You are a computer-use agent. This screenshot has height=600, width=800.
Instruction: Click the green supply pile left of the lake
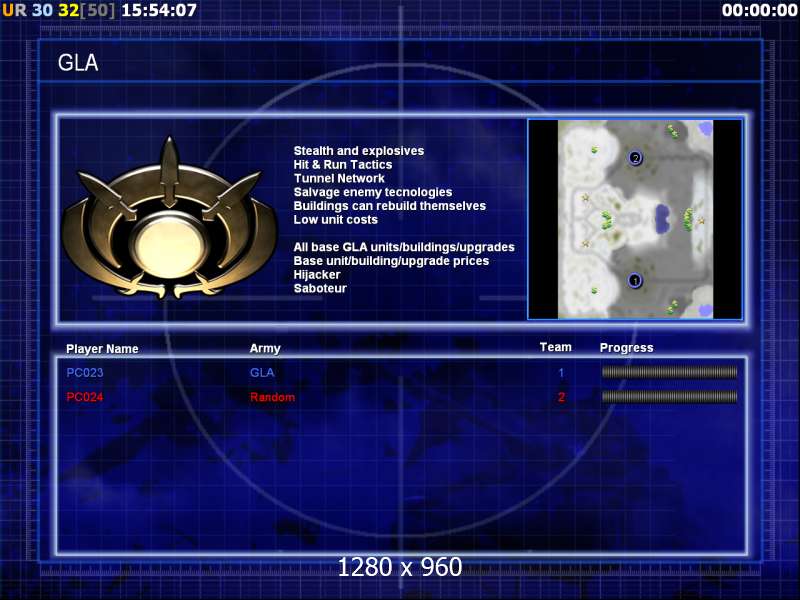[x=606, y=219]
